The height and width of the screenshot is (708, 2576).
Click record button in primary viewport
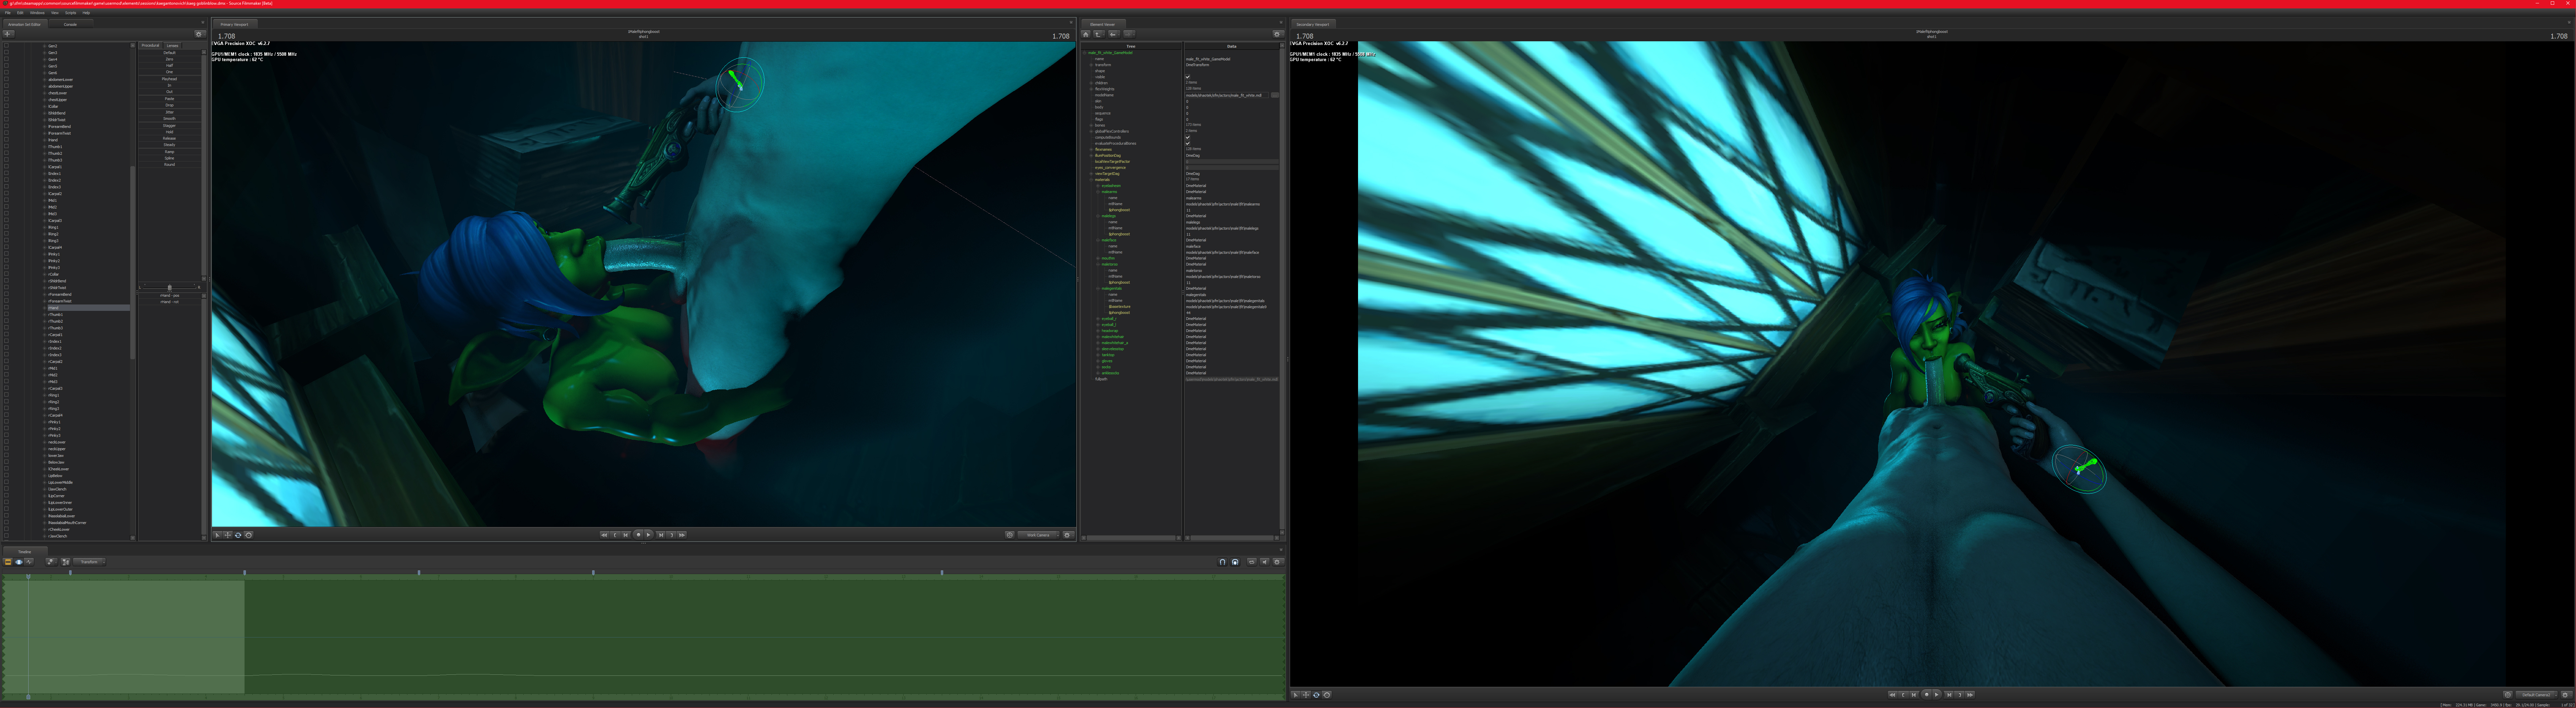coord(638,535)
